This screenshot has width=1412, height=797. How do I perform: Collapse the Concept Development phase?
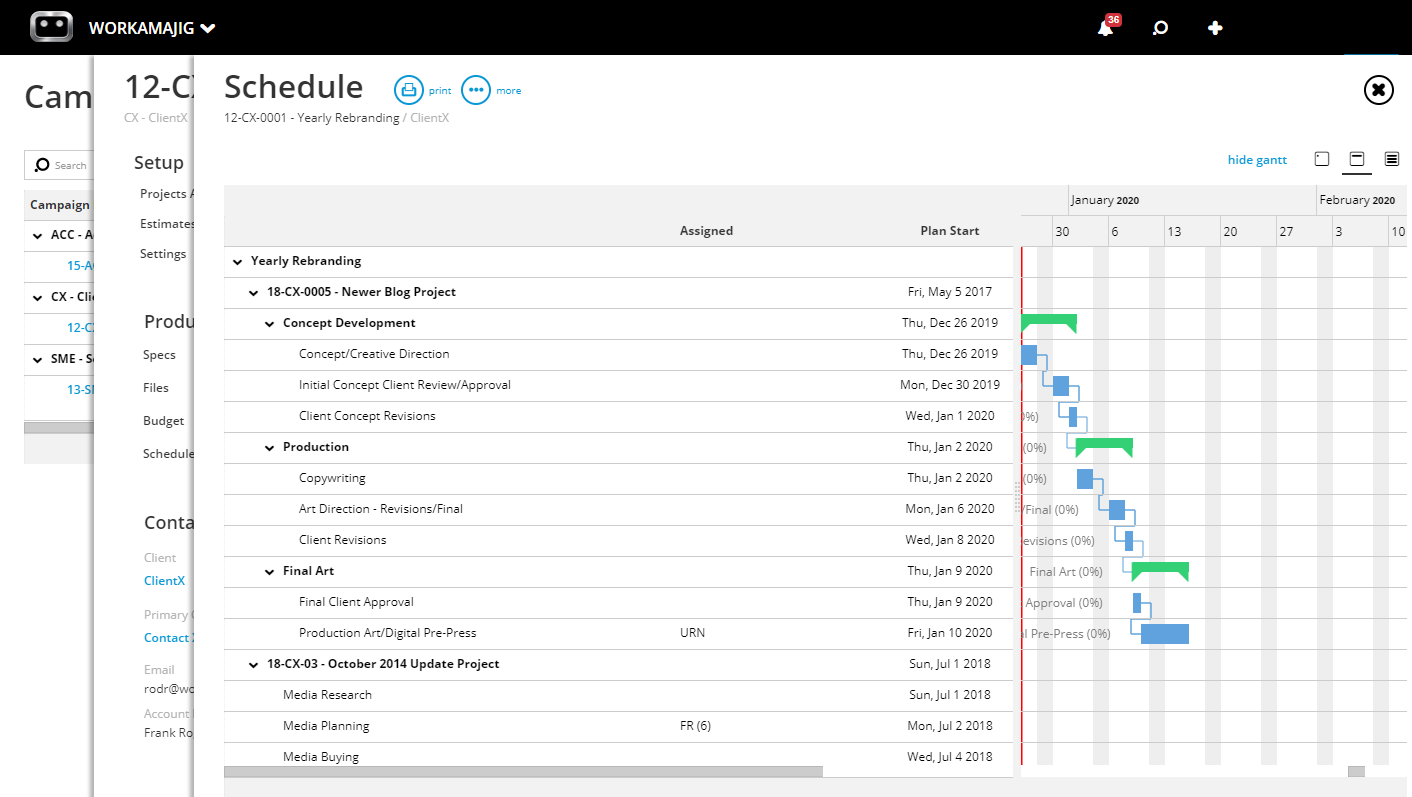pyautogui.click(x=268, y=323)
